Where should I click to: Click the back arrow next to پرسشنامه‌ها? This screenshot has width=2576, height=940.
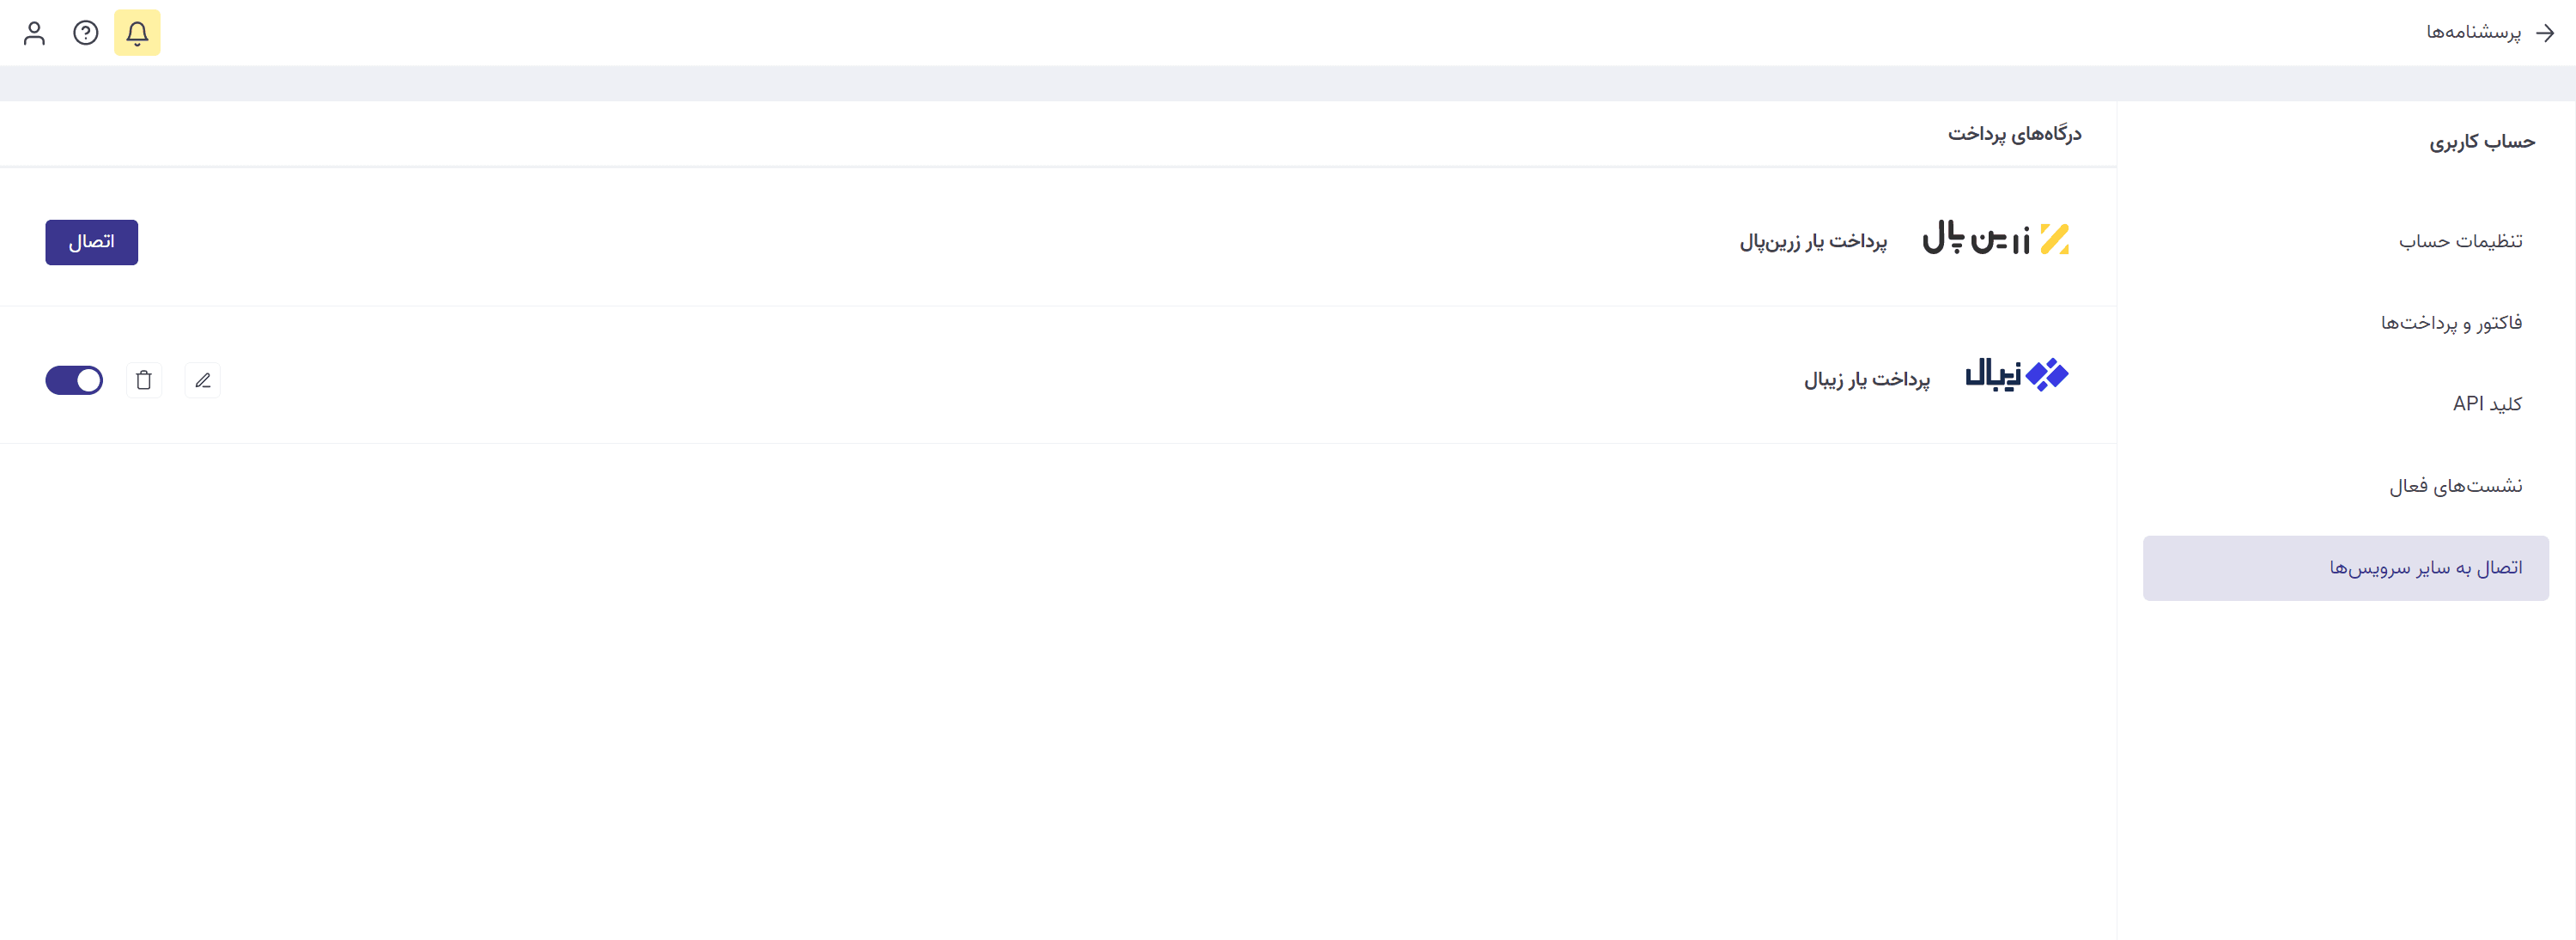click(2545, 33)
